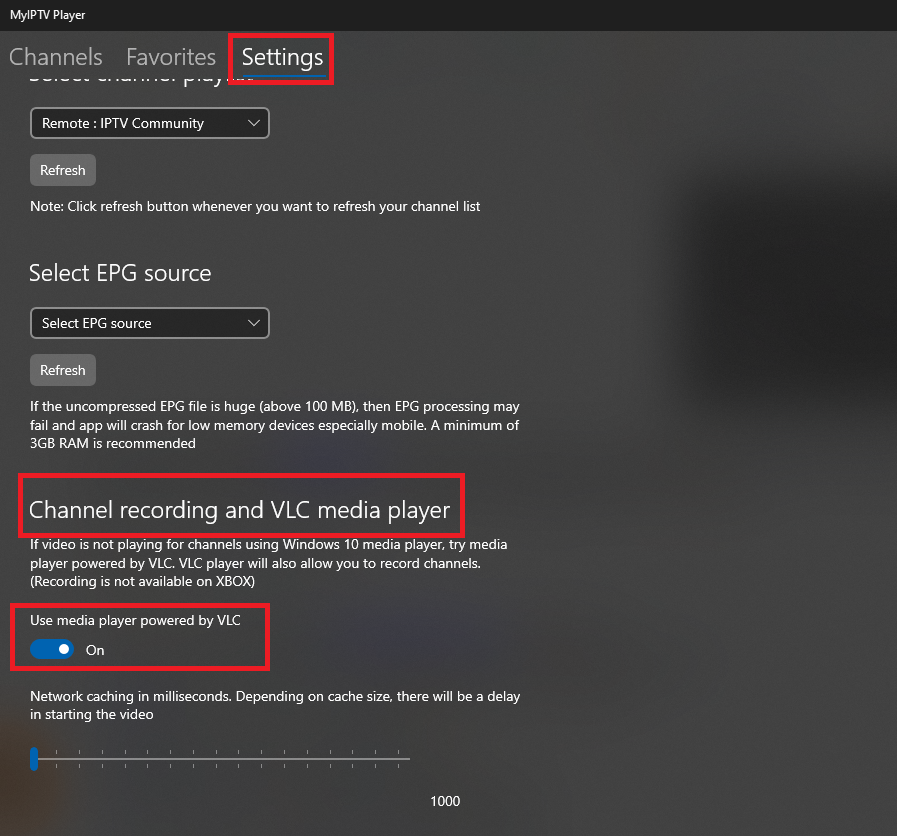Expand the Select EPG source dropdown

tap(150, 323)
